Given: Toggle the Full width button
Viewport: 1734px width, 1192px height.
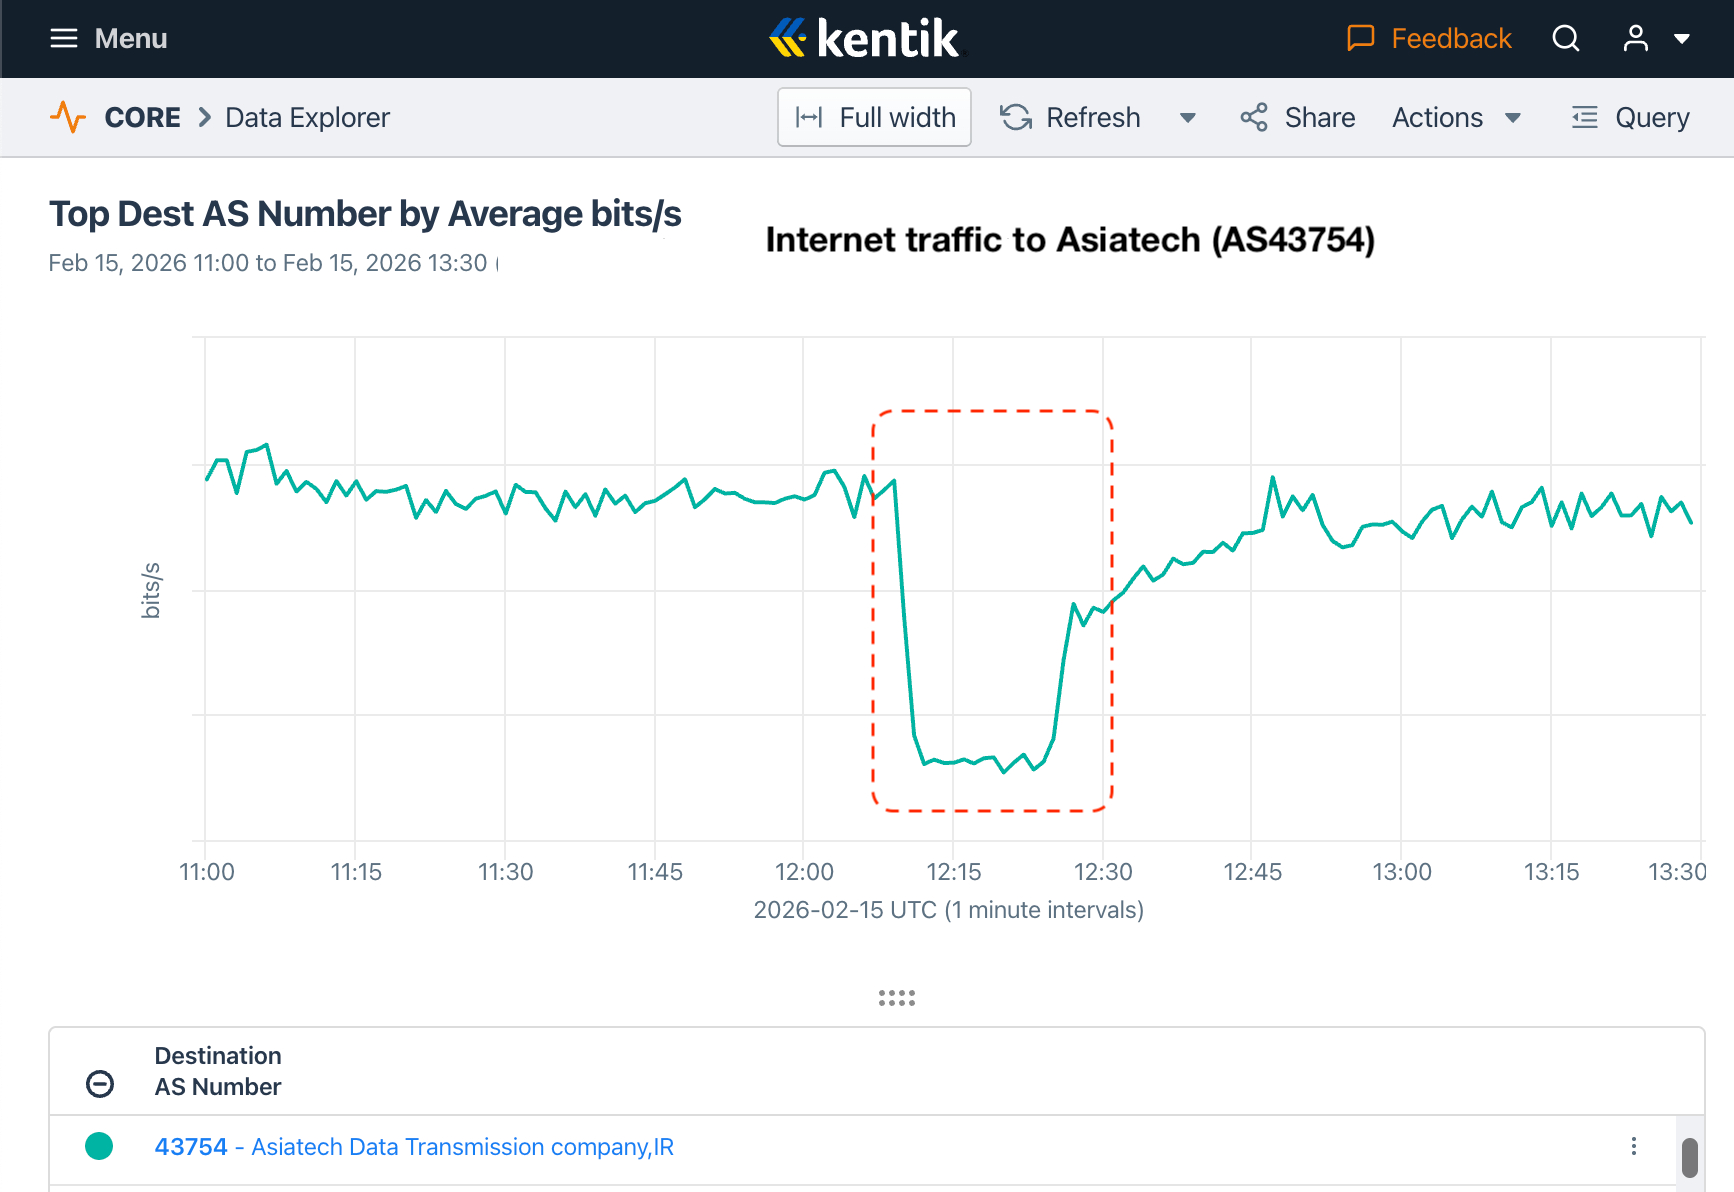Looking at the screenshot, I should tap(874, 117).
